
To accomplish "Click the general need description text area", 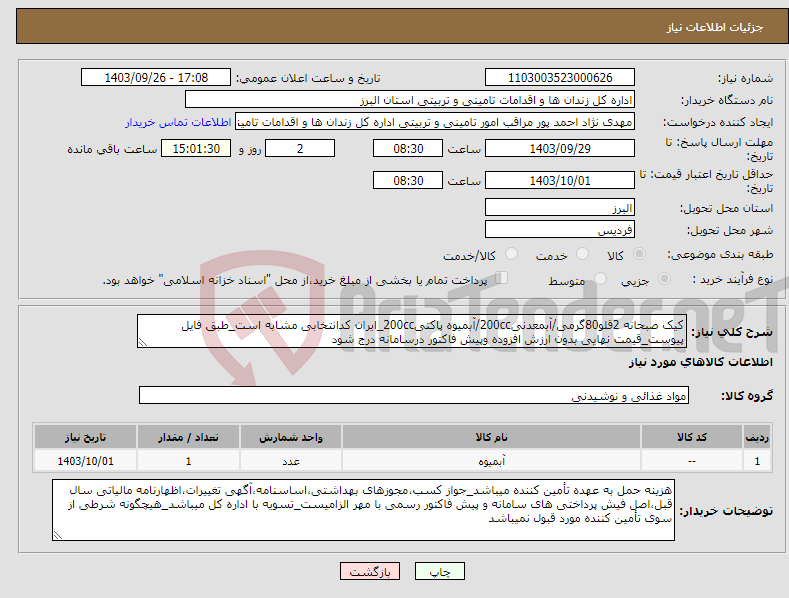I will (412, 331).
